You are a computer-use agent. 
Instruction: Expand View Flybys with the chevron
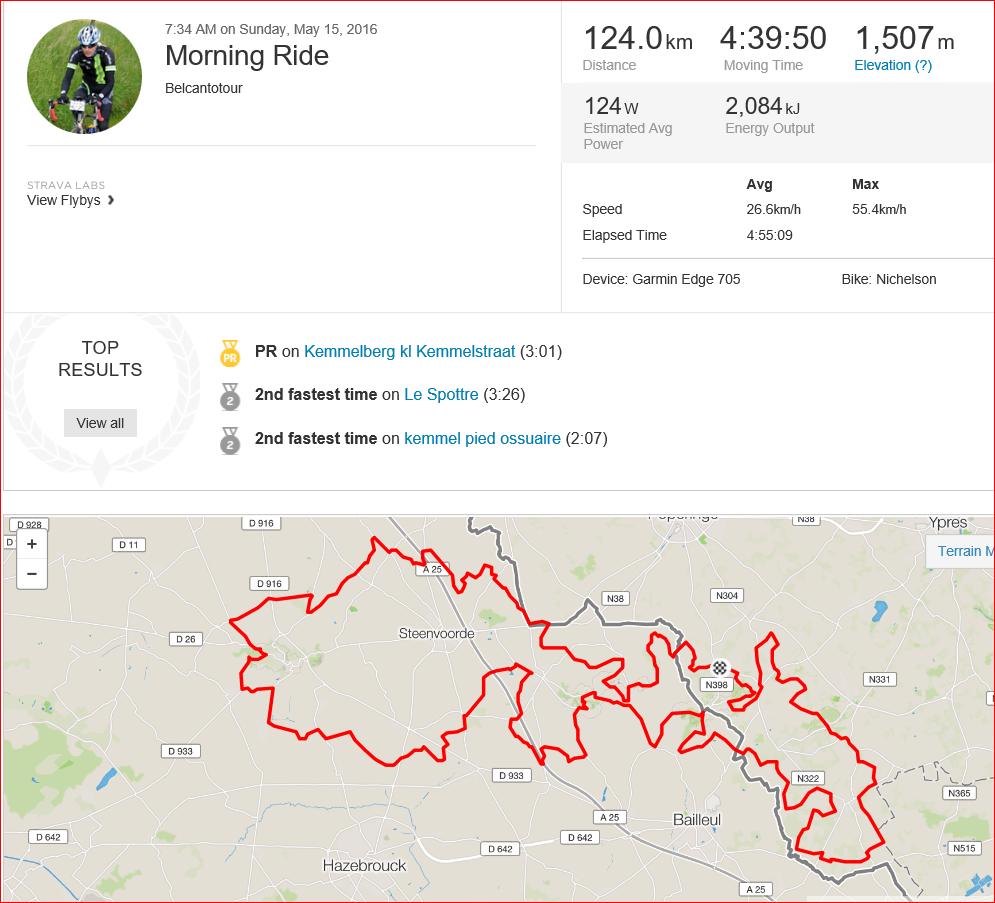(111, 200)
